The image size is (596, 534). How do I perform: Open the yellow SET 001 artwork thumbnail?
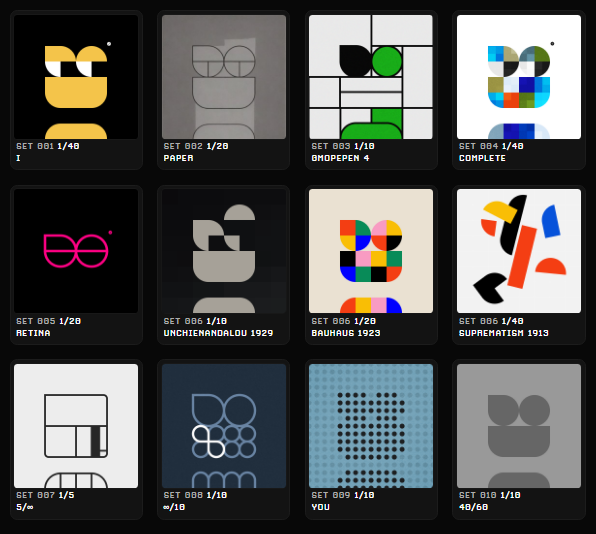(76, 77)
